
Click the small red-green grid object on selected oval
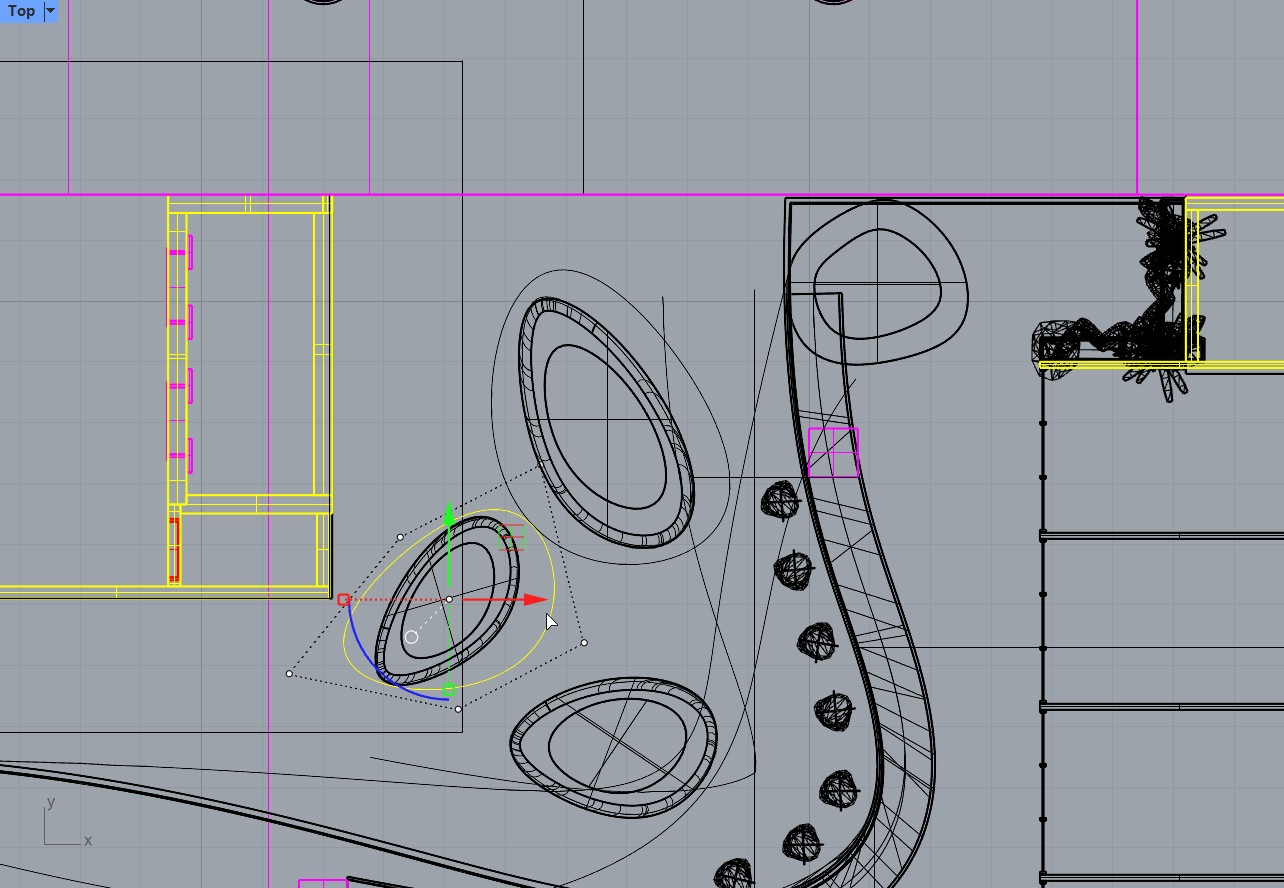tap(511, 537)
